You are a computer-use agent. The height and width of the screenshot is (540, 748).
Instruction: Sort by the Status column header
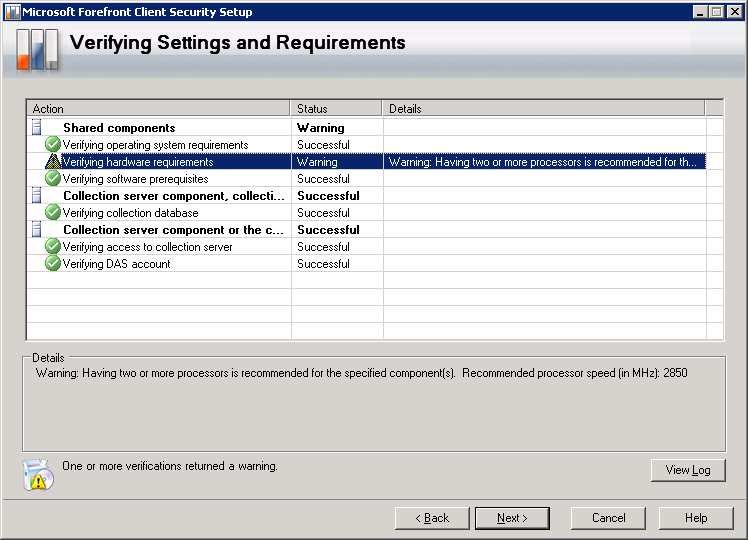pos(336,108)
